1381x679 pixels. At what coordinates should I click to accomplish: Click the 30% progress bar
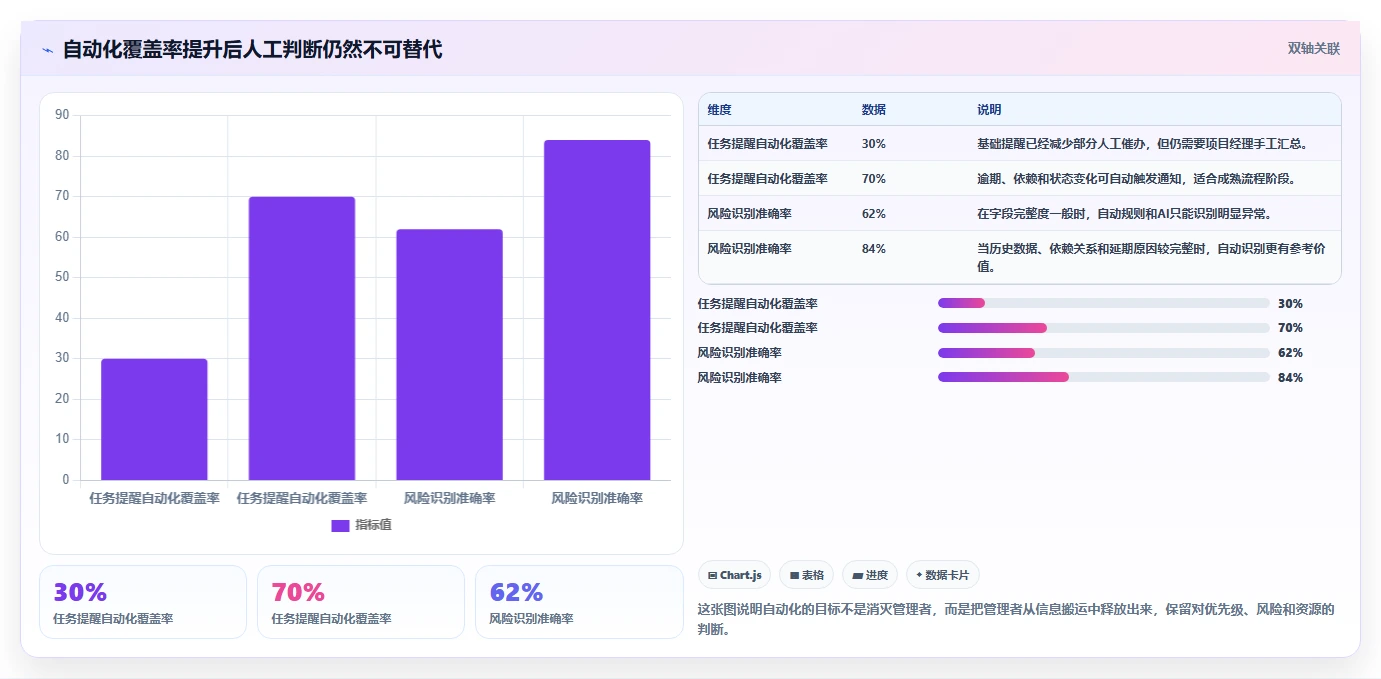click(1104, 303)
